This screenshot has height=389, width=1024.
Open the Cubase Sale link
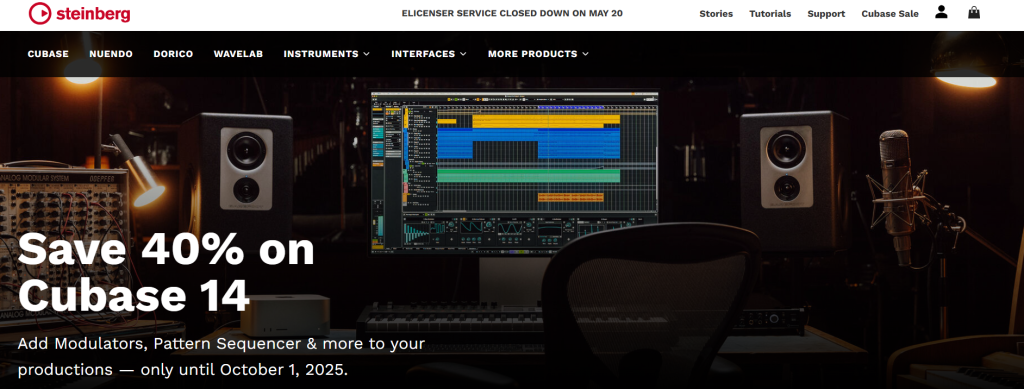(889, 14)
